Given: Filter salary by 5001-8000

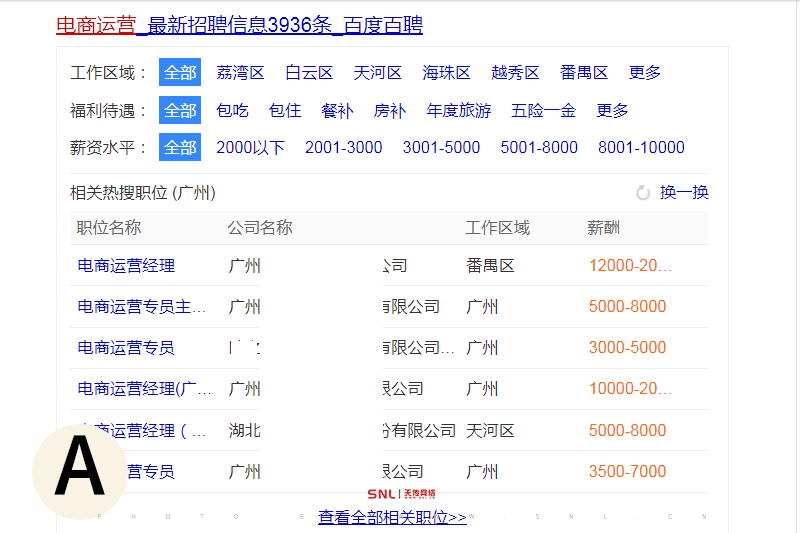Looking at the screenshot, I should (539, 147).
